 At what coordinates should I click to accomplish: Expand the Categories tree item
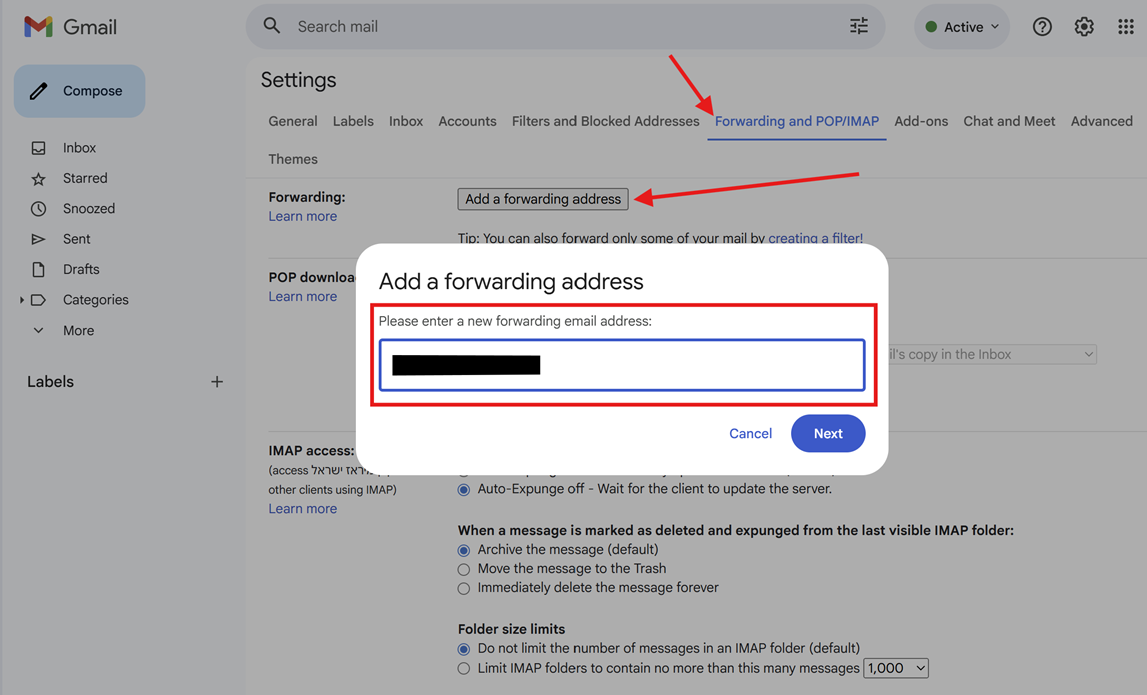pyautogui.click(x=22, y=300)
